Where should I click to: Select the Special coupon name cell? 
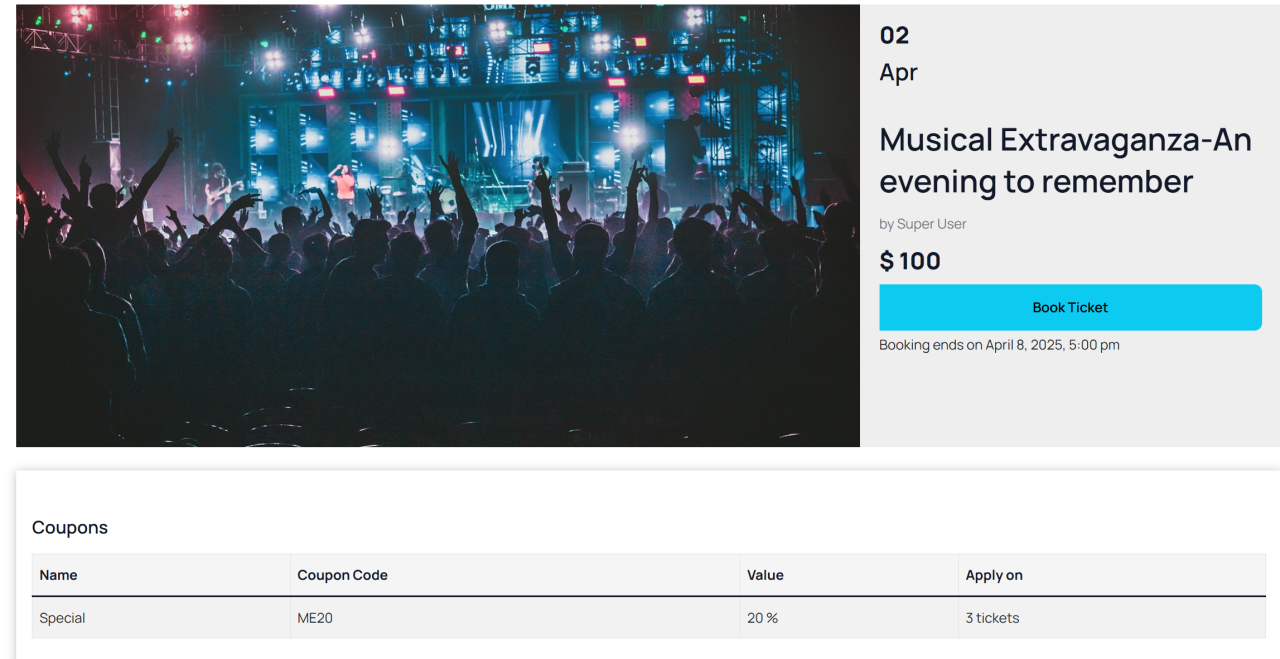[x=62, y=618]
